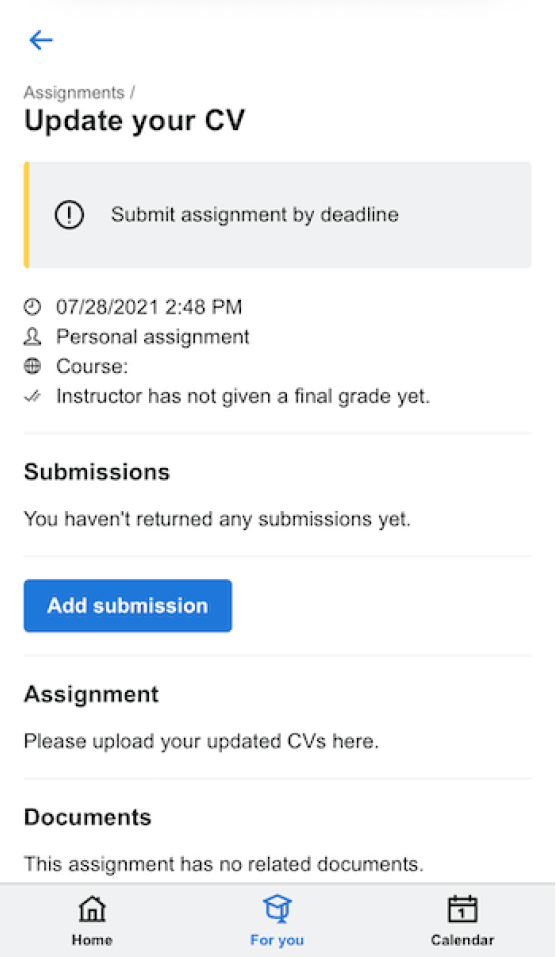Viewport: 556px width, 957px height.
Task: Click the double checkmark grade icon
Action: 32,396
